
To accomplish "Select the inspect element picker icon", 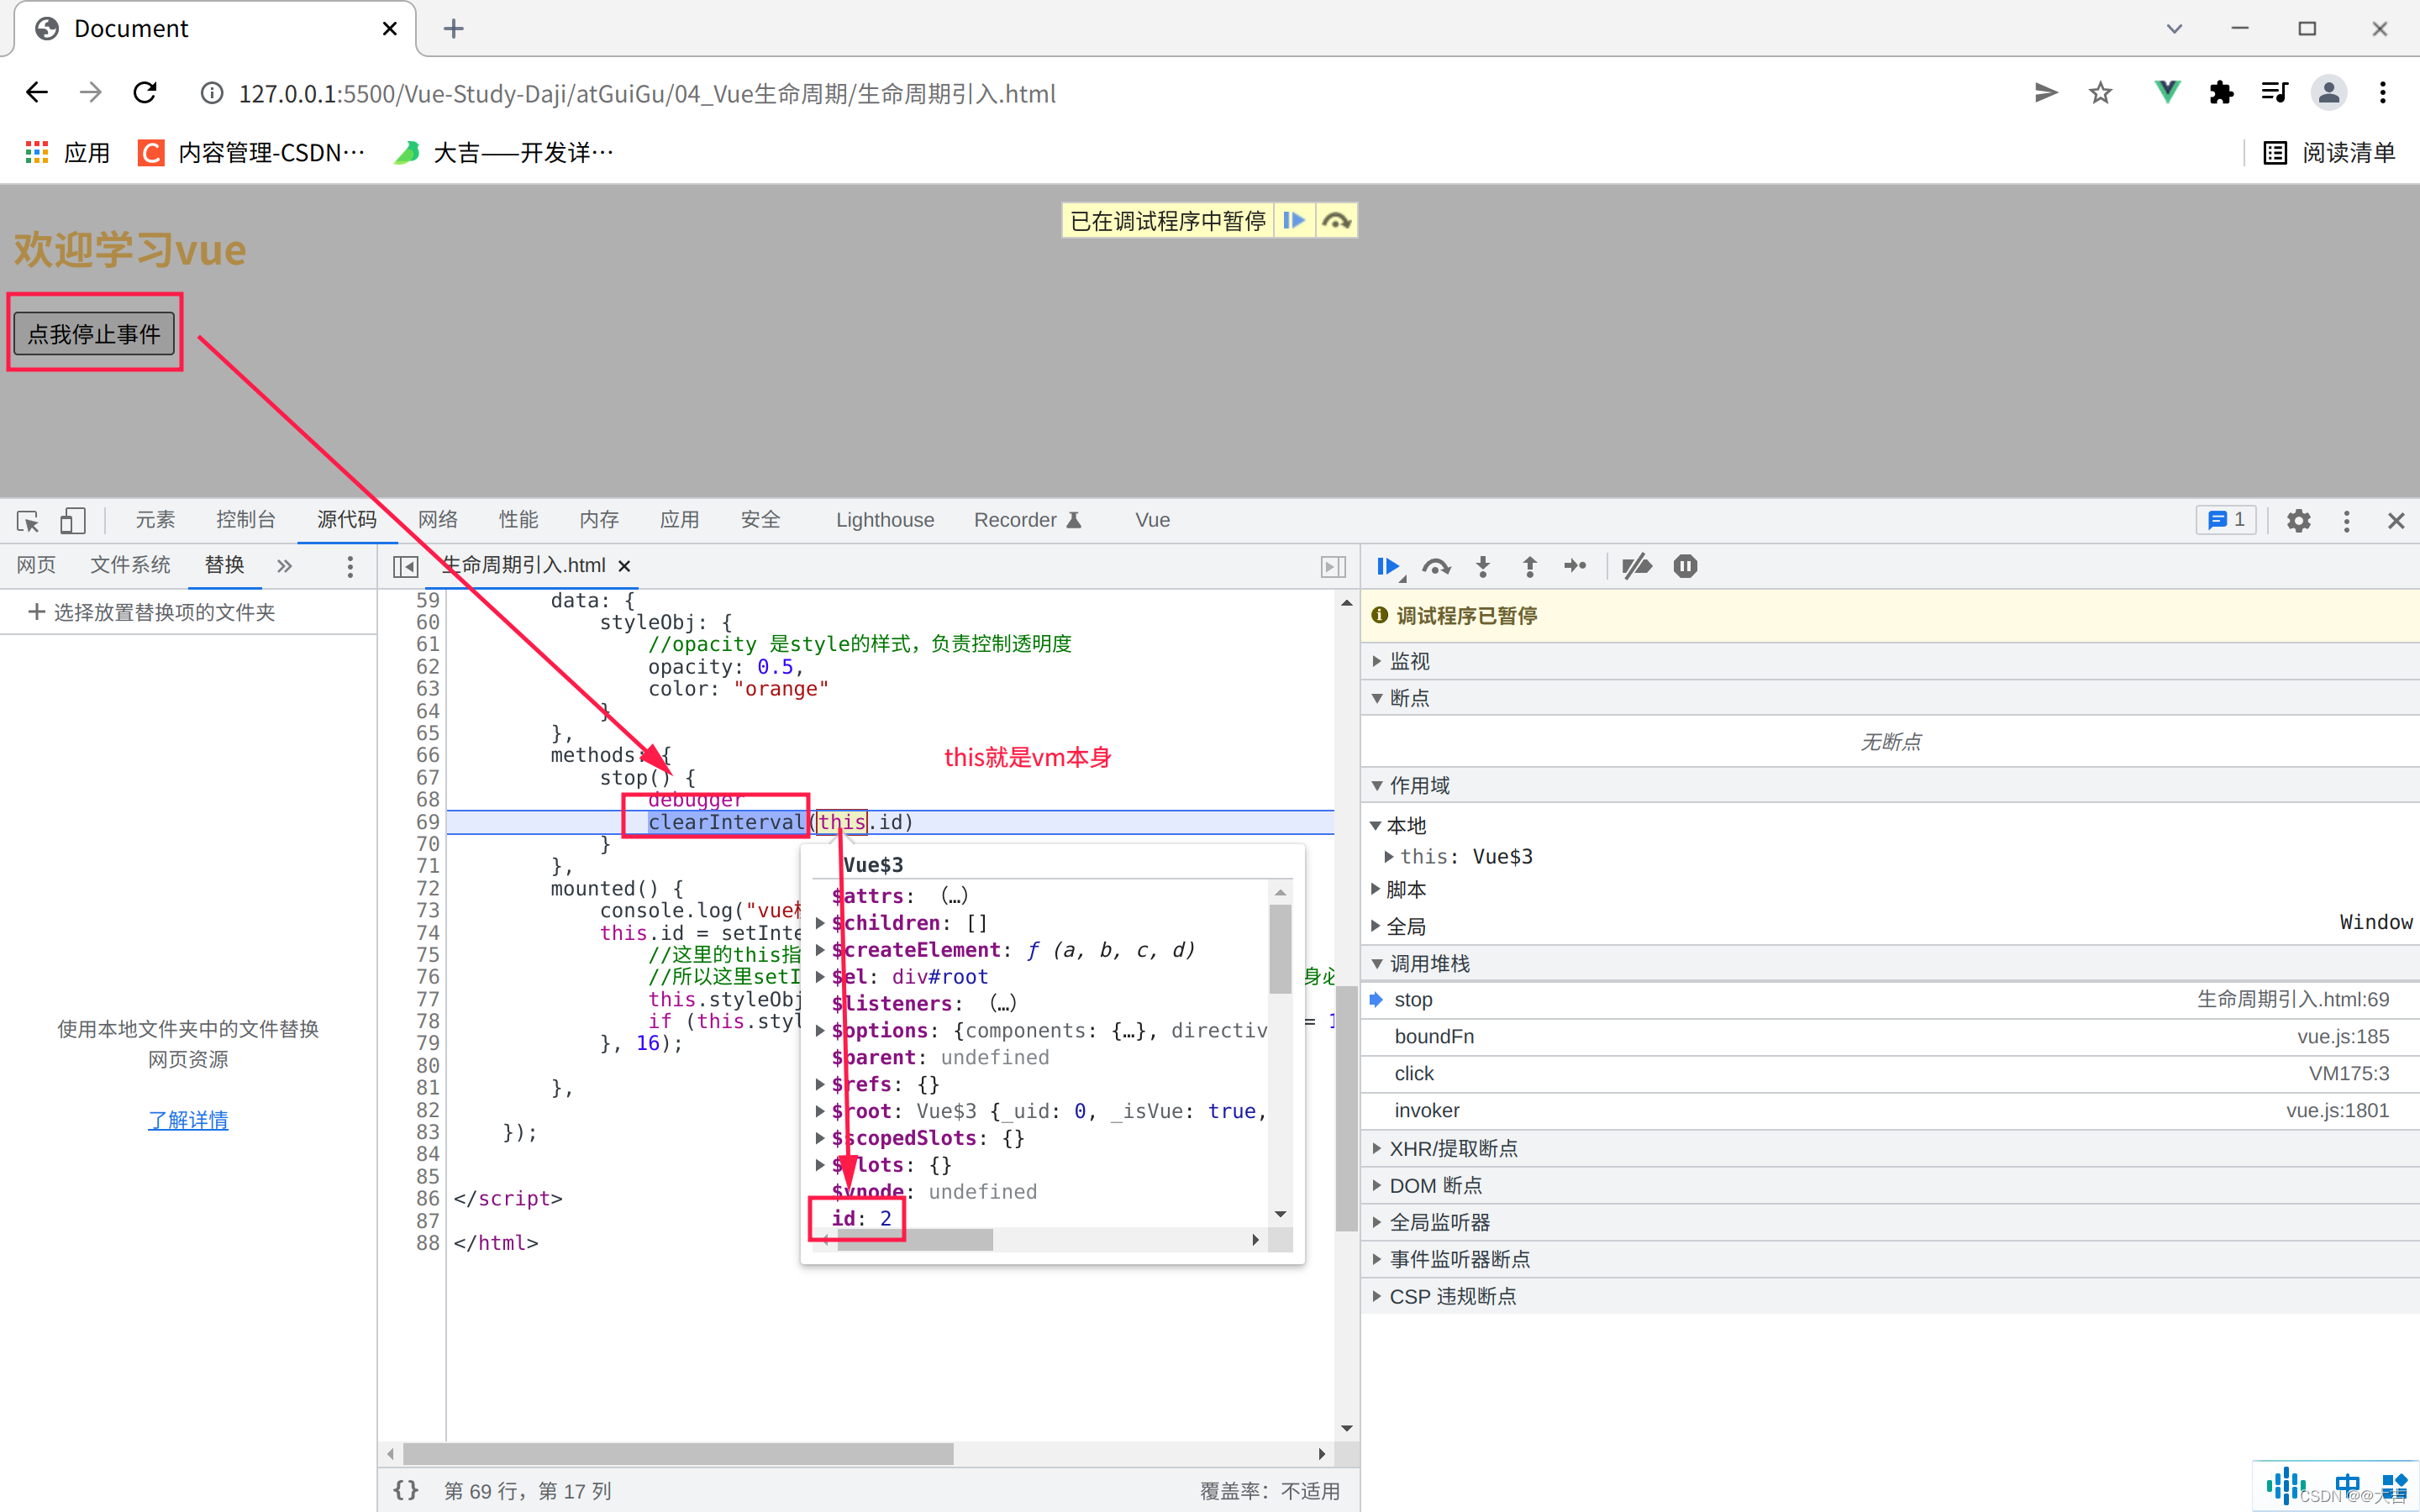I will click(28, 521).
